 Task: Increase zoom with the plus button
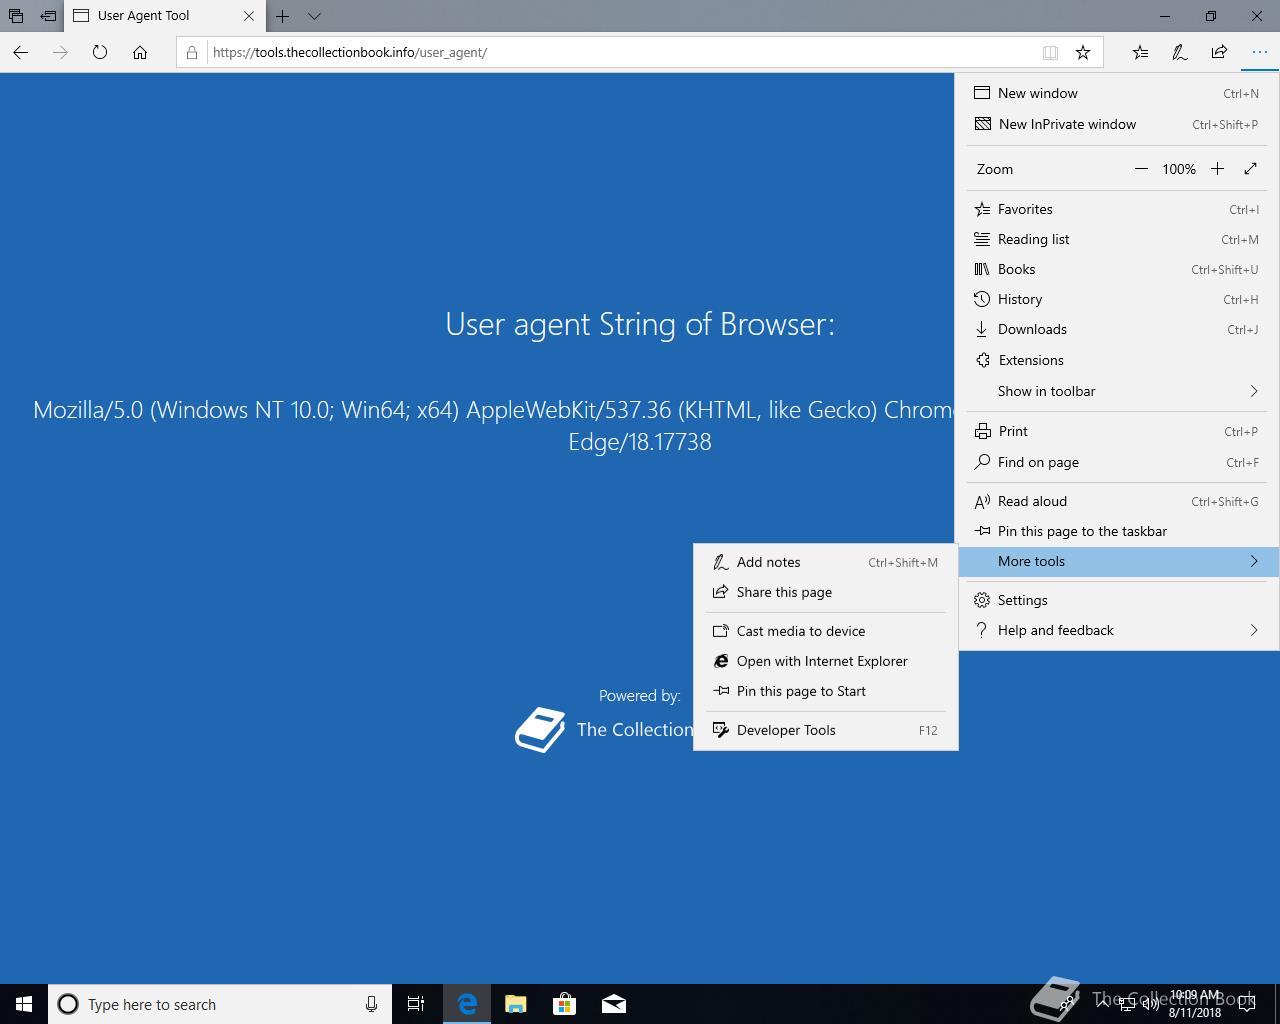1217,169
